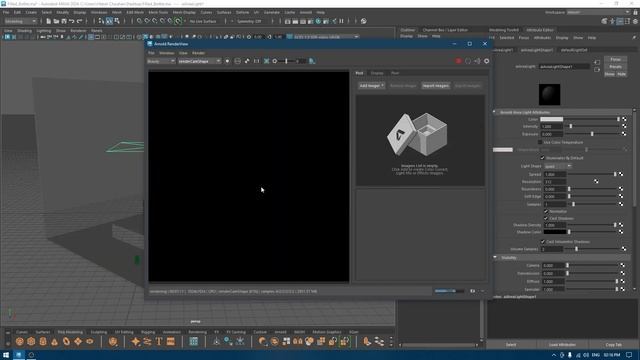Click the poly sphere shelf icon
This screenshot has height=360, width=640.
coord(20,341)
